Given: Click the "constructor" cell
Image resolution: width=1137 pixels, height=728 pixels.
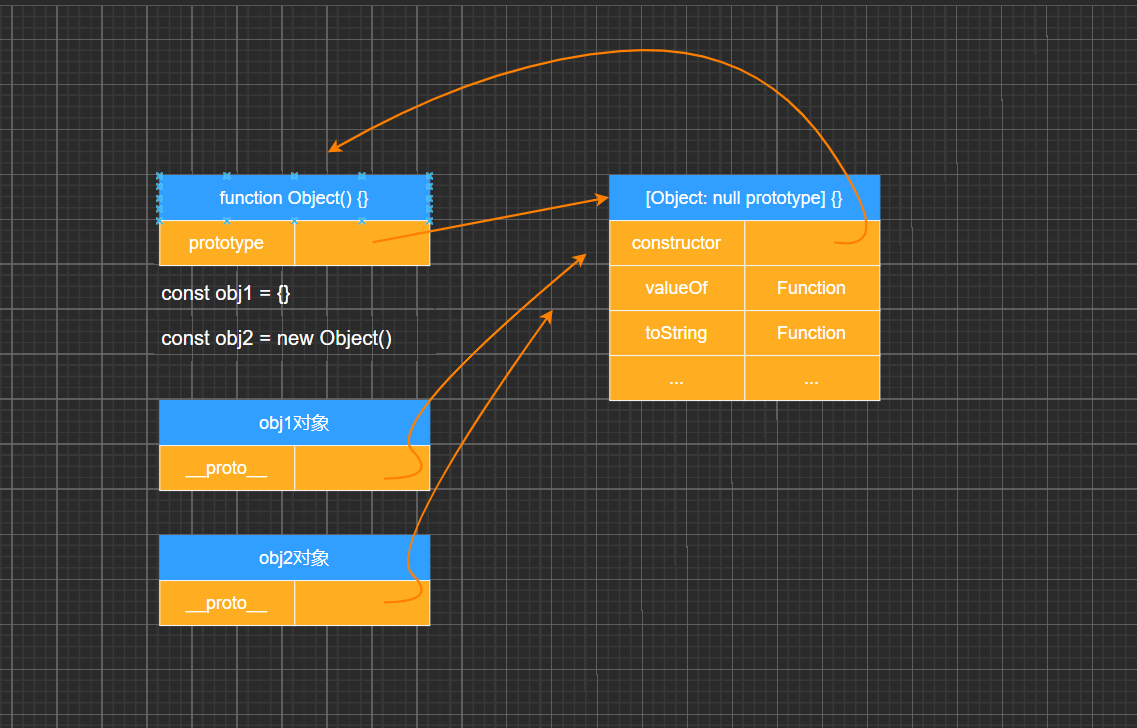Looking at the screenshot, I should coord(677,242).
